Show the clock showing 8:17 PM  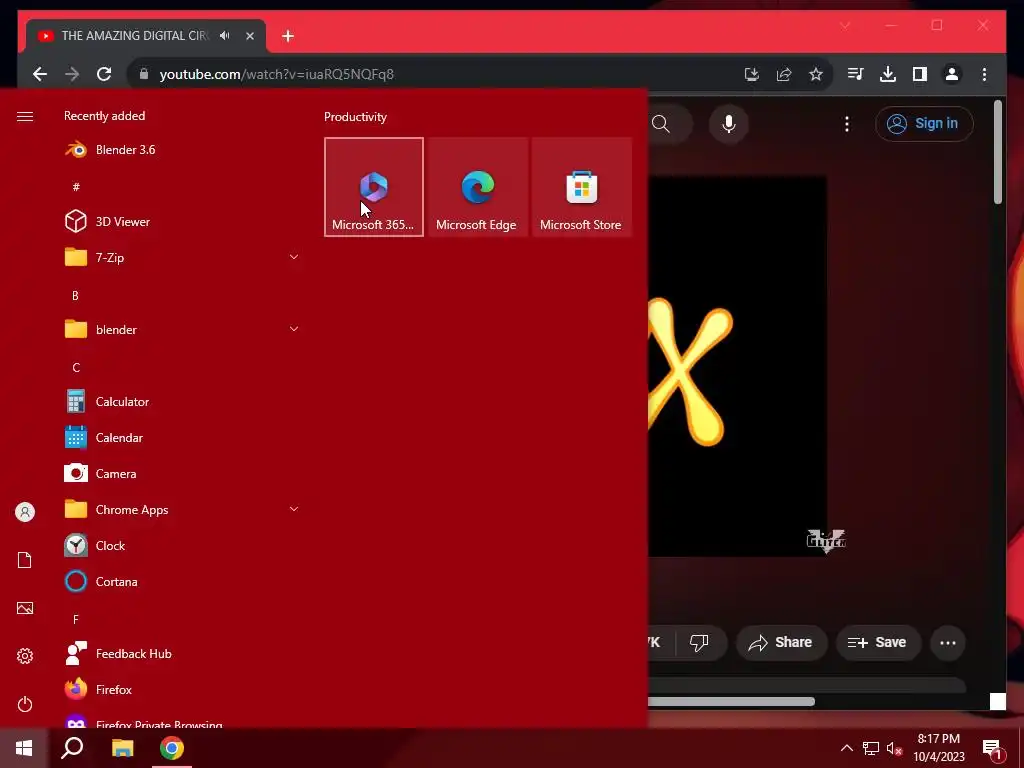coord(938,748)
